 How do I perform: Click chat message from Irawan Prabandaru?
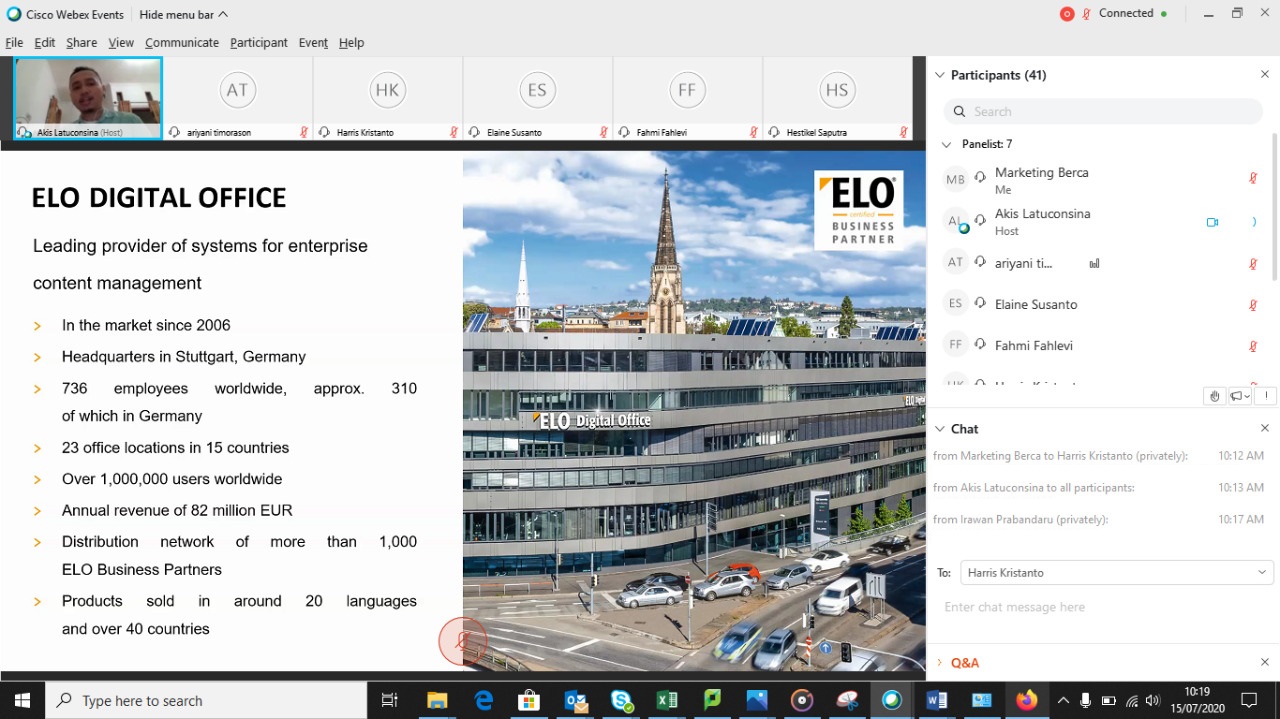pos(1021,520)
